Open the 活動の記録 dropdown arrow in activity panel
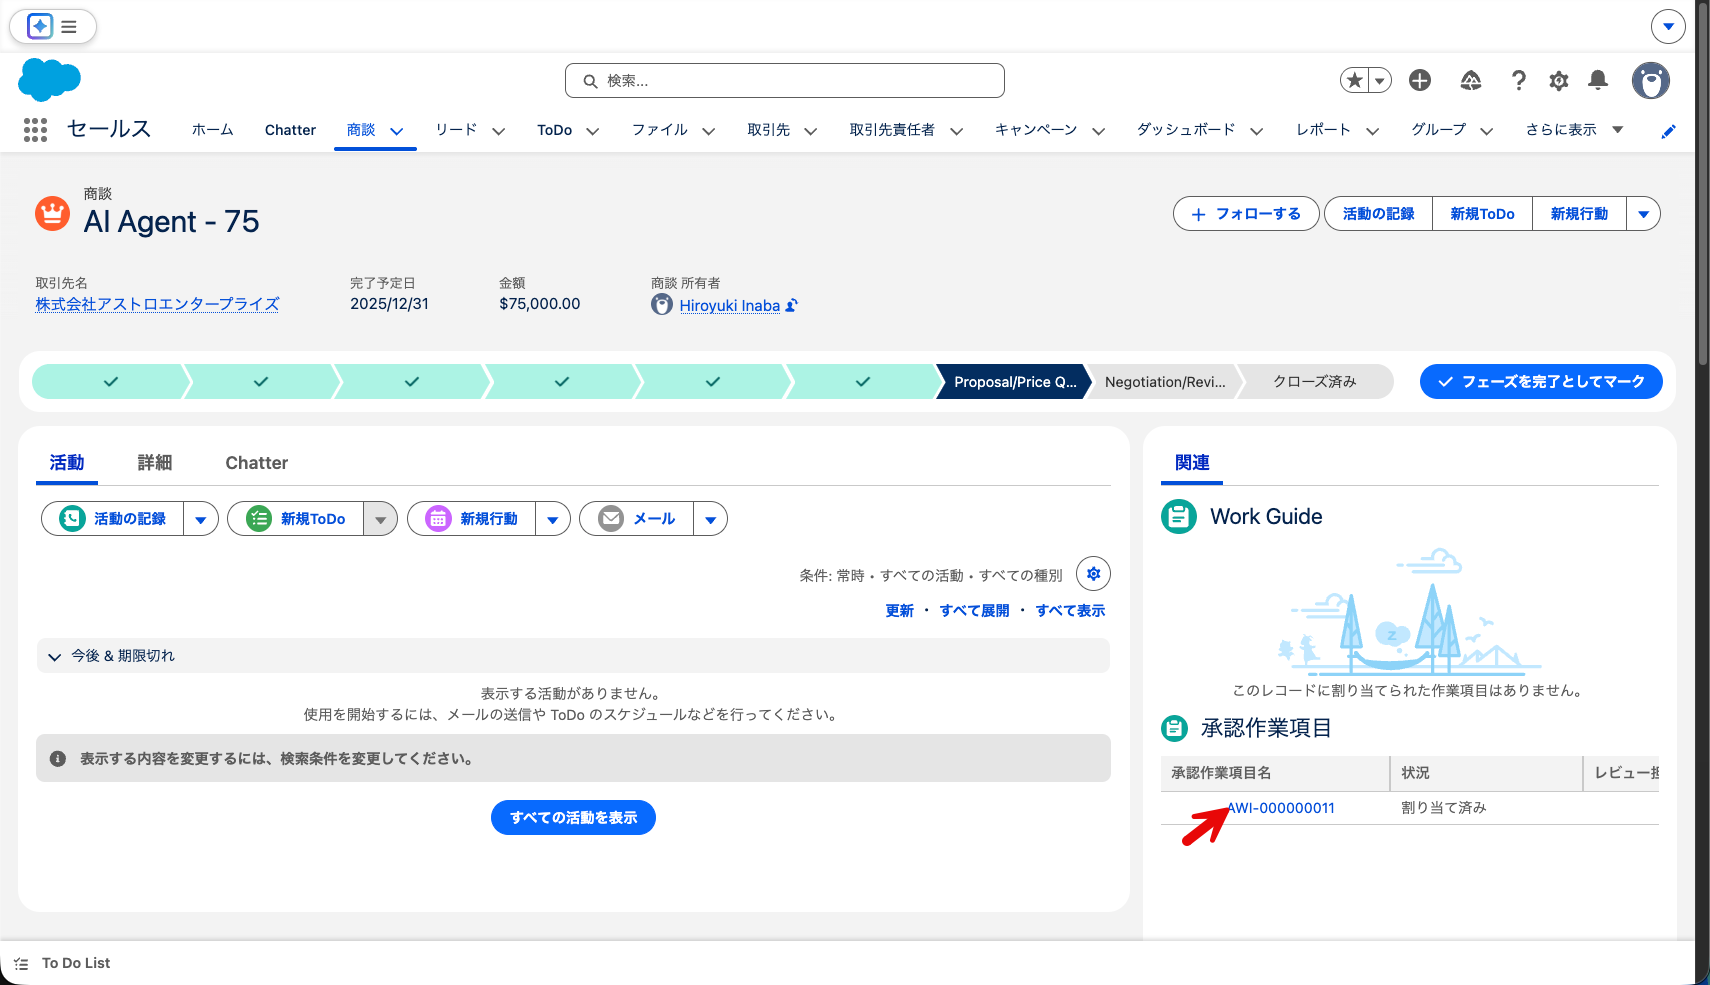The image size is (1710, 985). (201, 519)
